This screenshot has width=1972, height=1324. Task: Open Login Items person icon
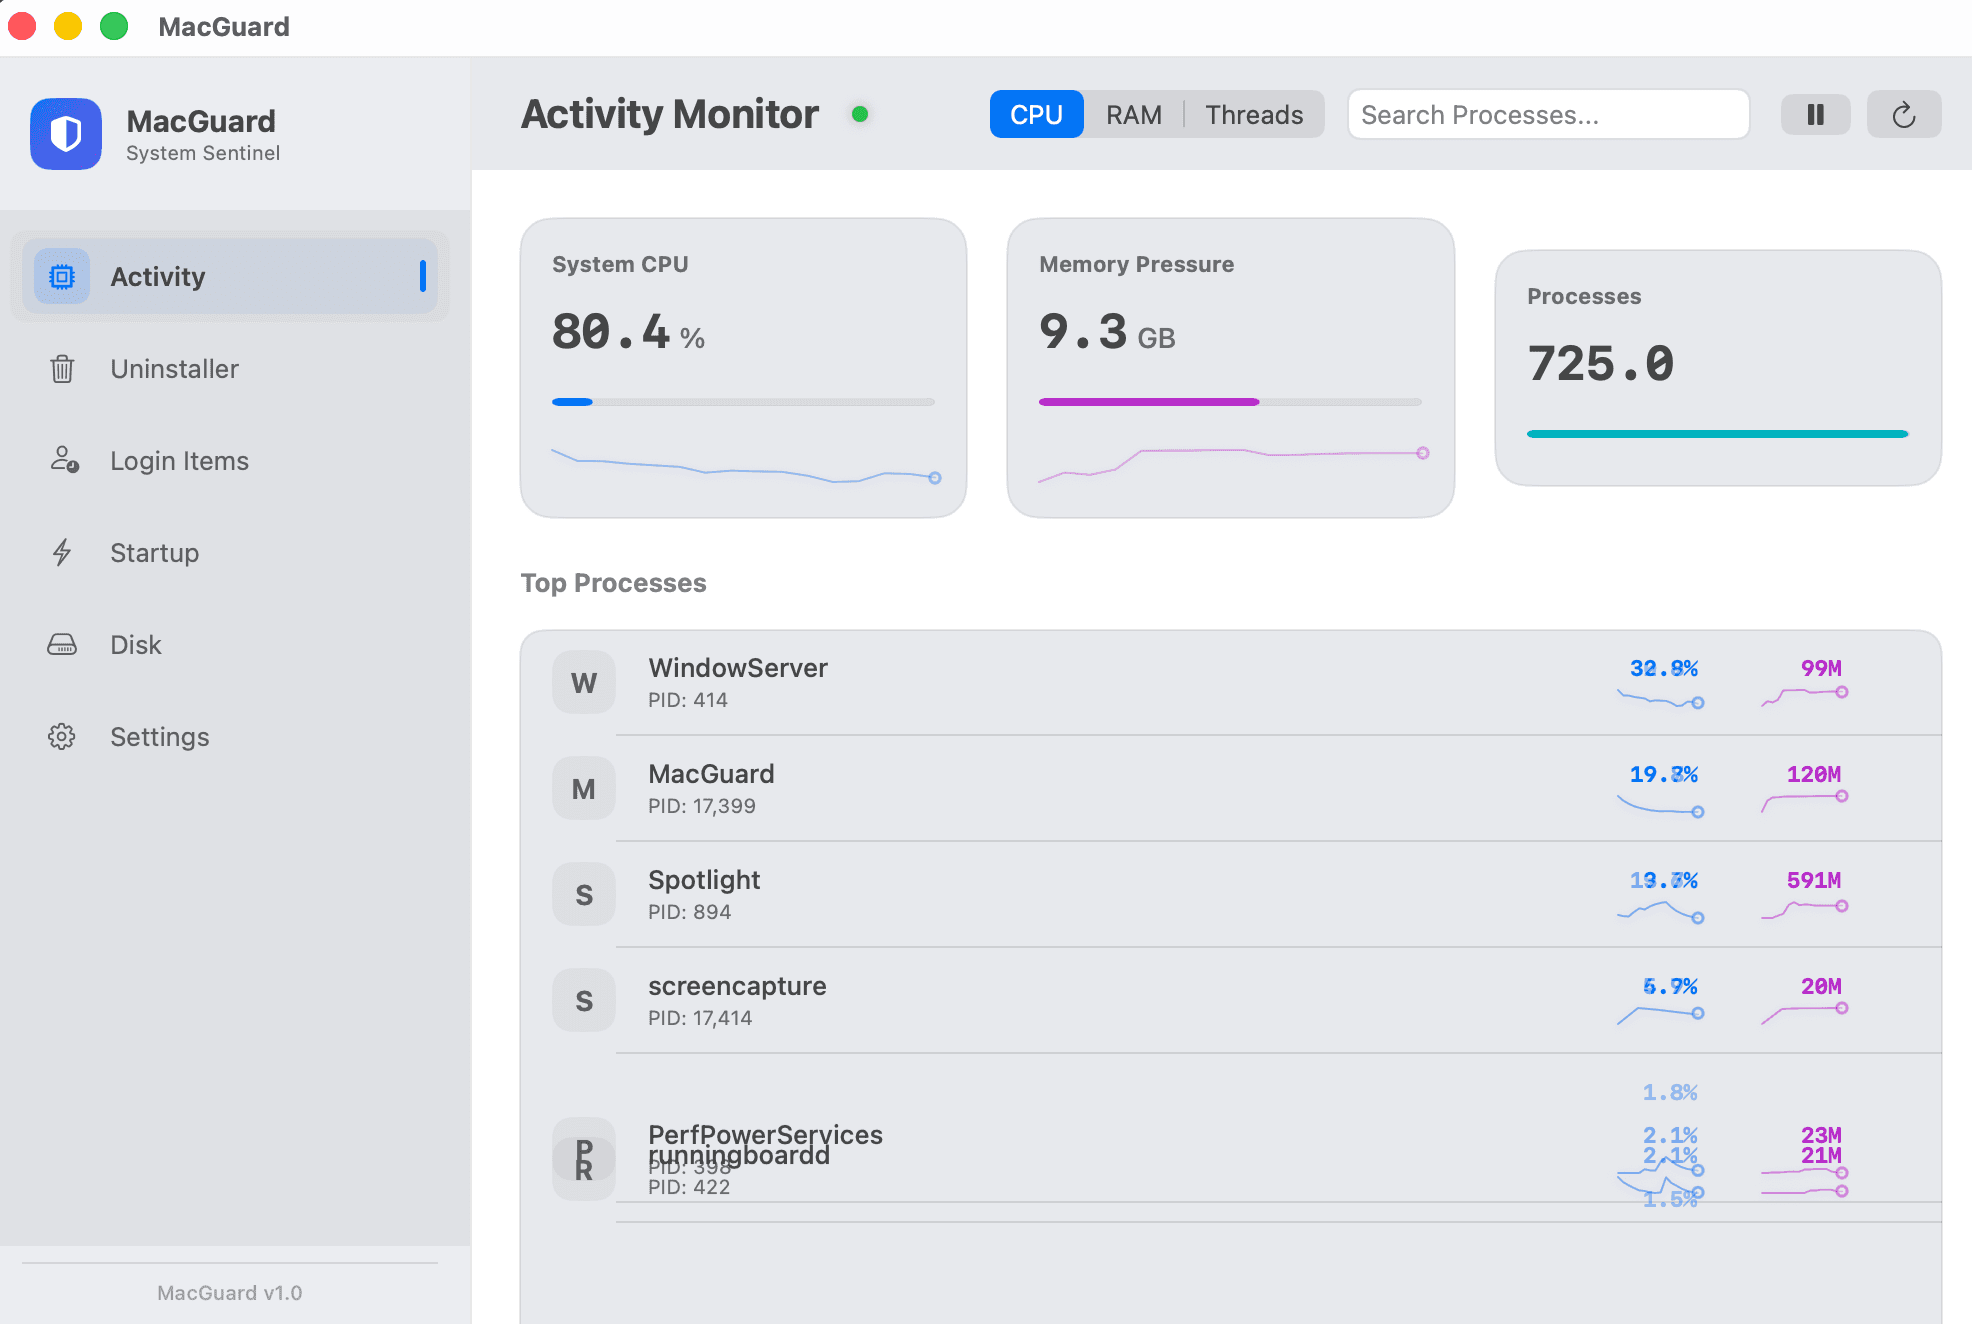coord(64,460)
